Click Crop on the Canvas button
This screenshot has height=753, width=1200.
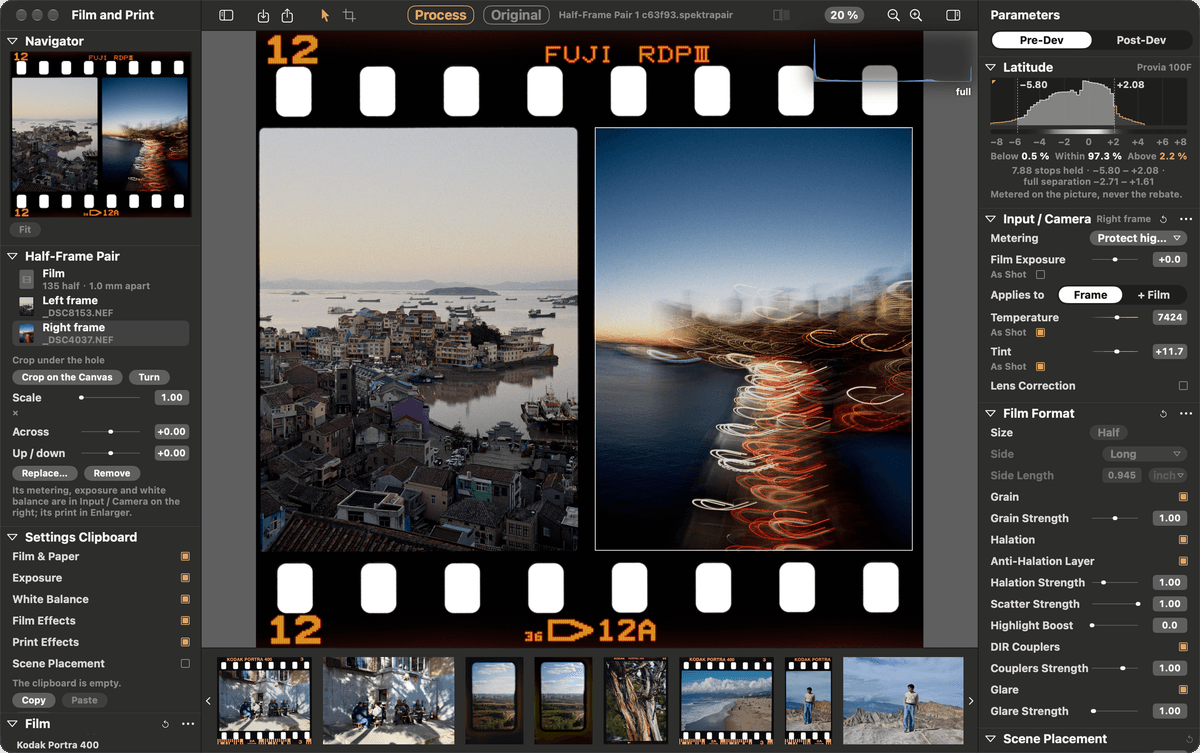pyautogui.click(x=67, y=377)
